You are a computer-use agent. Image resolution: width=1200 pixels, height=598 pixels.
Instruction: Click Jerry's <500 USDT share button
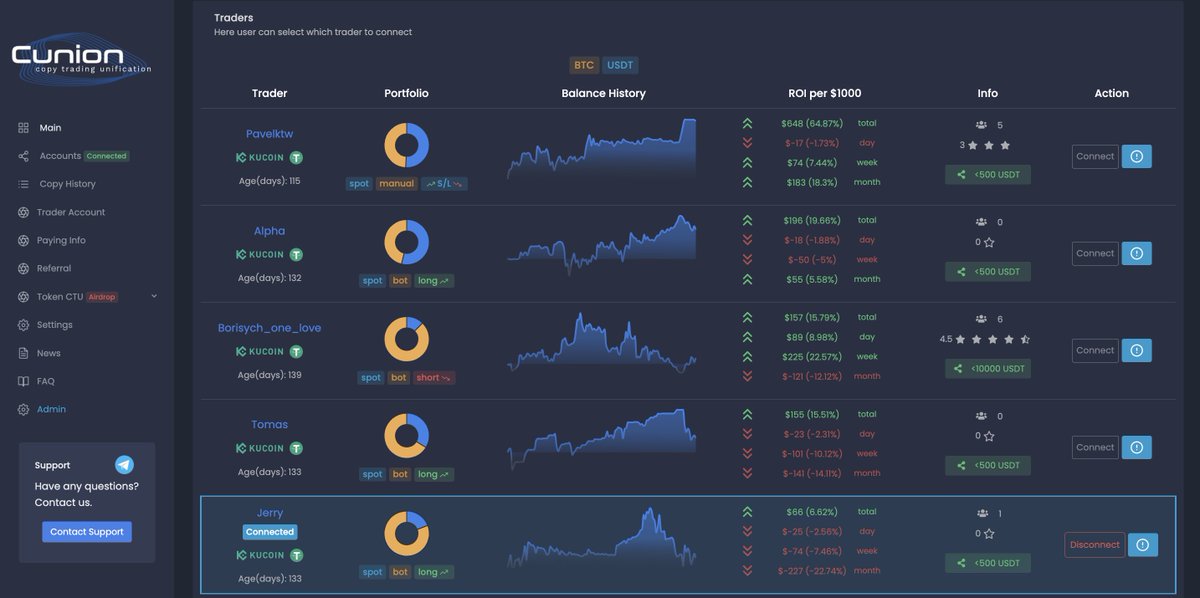coord(988,563)
